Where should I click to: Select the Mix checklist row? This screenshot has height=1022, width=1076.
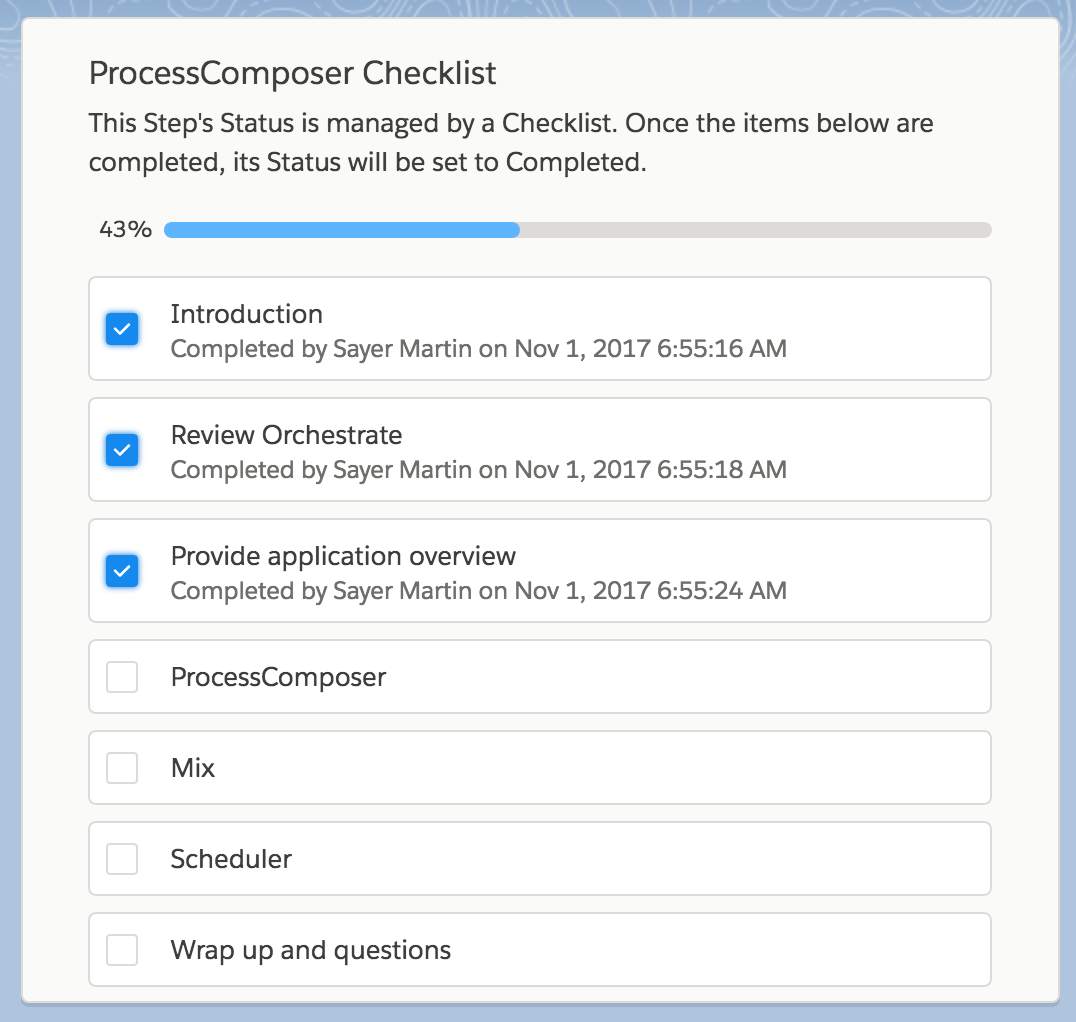point(540,767)
